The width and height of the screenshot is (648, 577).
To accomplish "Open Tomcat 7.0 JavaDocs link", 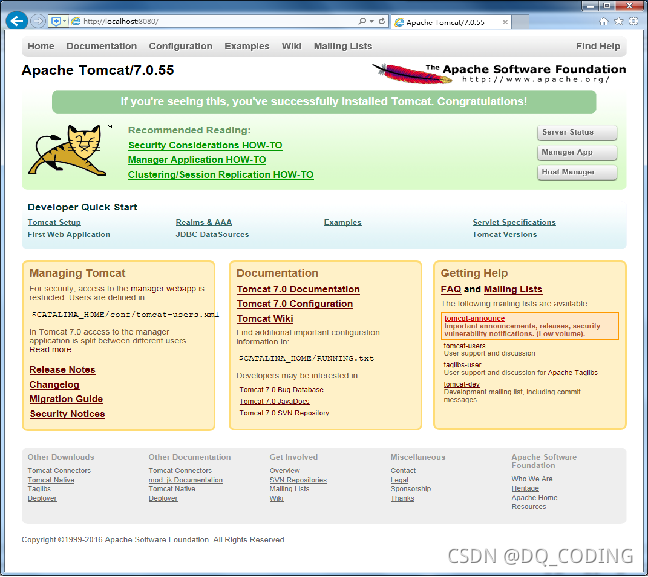I will (274, 401).
